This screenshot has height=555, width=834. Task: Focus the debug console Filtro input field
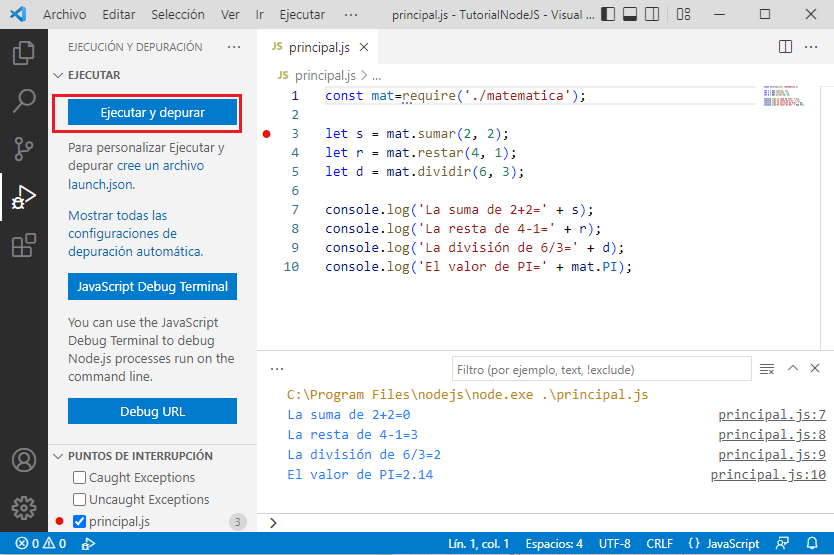point(602,369)
